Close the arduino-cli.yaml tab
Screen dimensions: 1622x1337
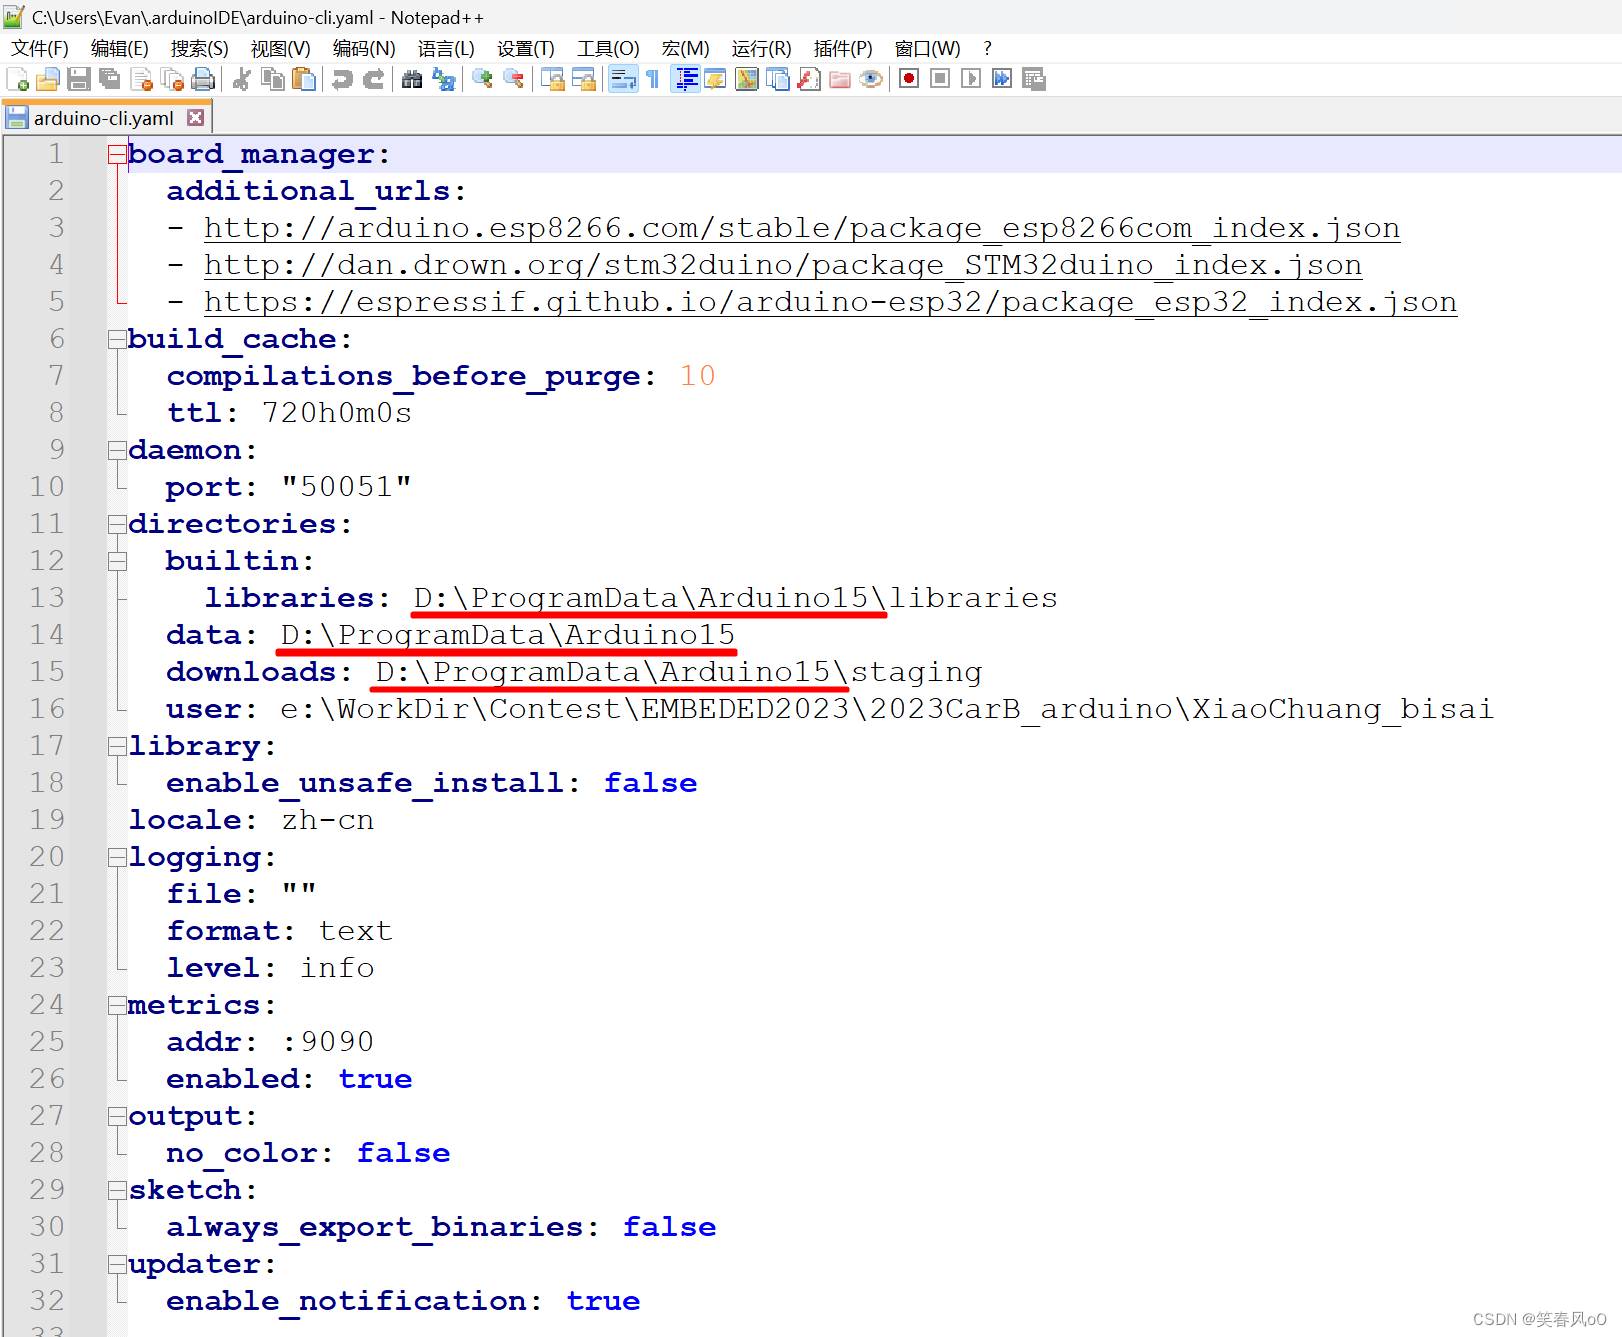coord(196,118)
